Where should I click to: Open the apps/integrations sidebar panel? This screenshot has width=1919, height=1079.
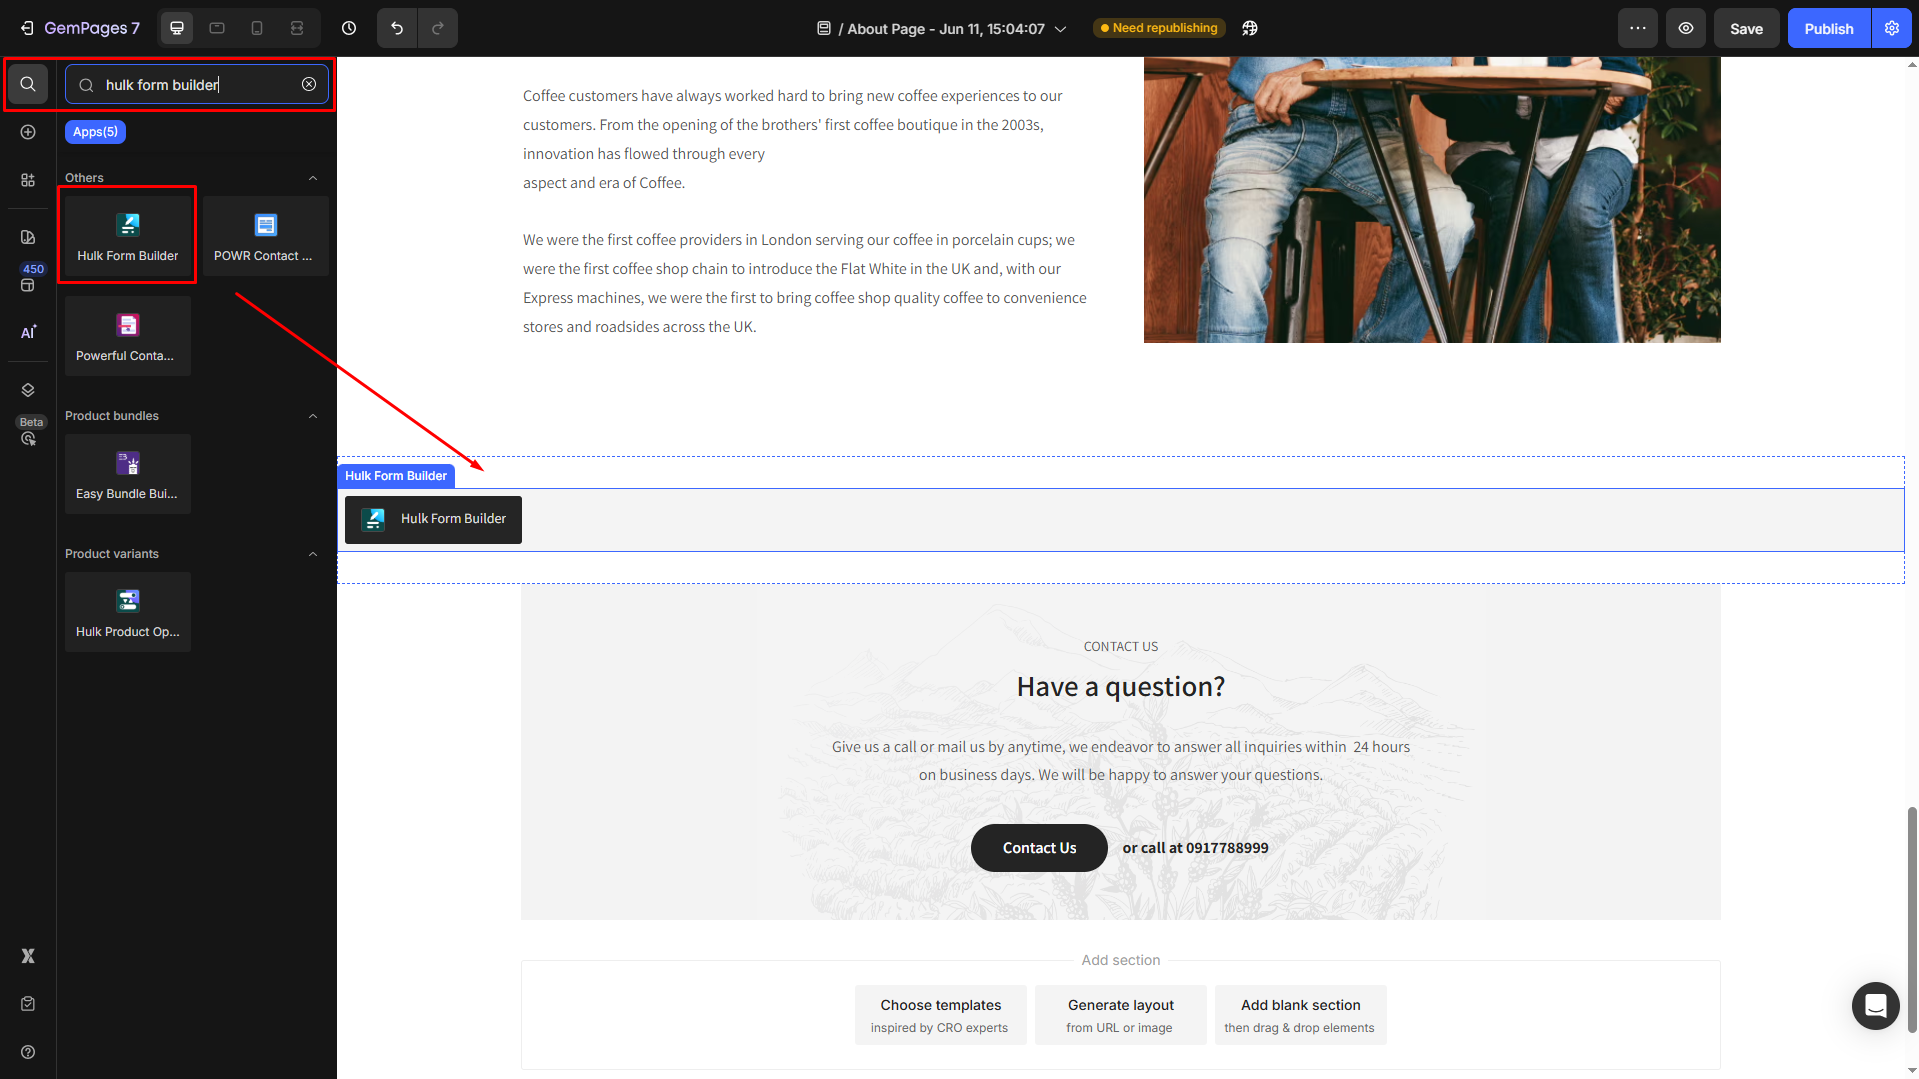[28, 180]
